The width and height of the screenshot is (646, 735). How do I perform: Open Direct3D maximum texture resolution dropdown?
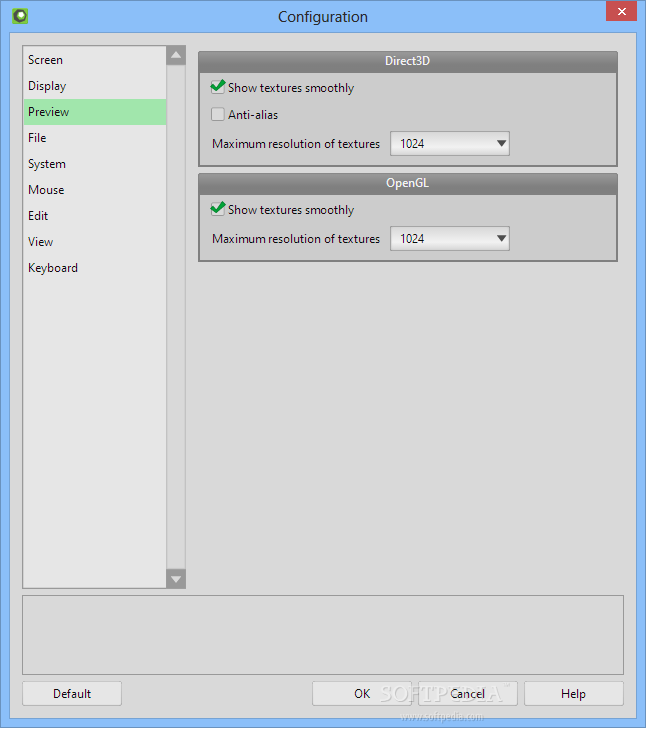(450, 143)
